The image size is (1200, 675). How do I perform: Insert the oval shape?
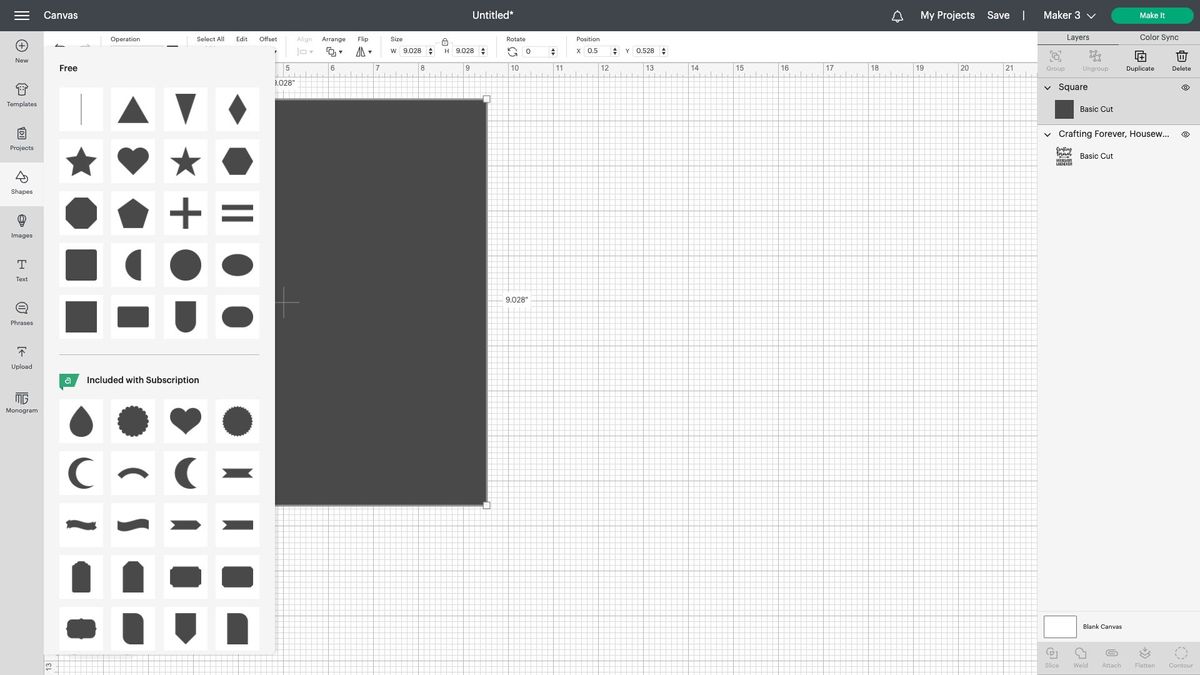tap(237, 265)
